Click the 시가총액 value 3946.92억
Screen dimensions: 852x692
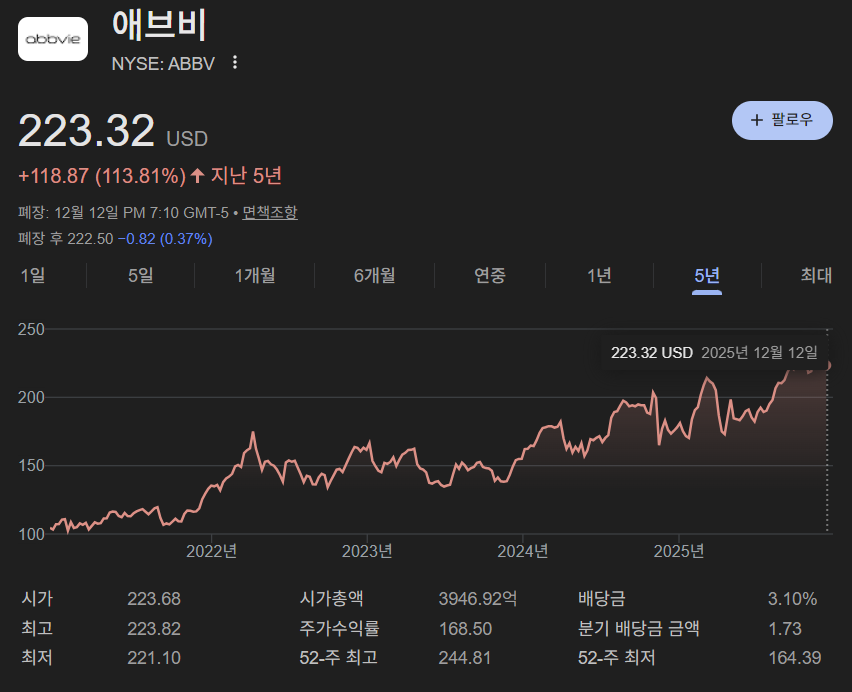click(478, 599)
